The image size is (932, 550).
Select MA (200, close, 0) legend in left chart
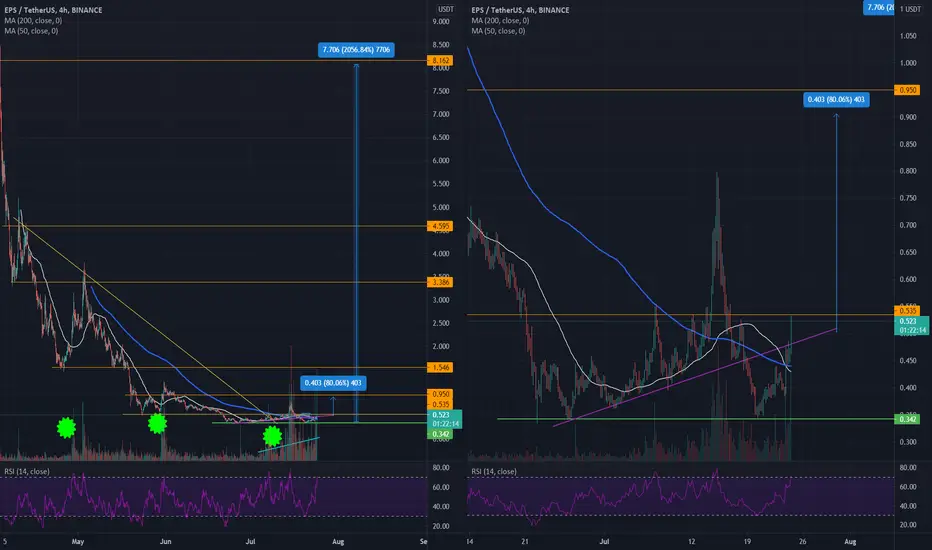coord(33,20)
